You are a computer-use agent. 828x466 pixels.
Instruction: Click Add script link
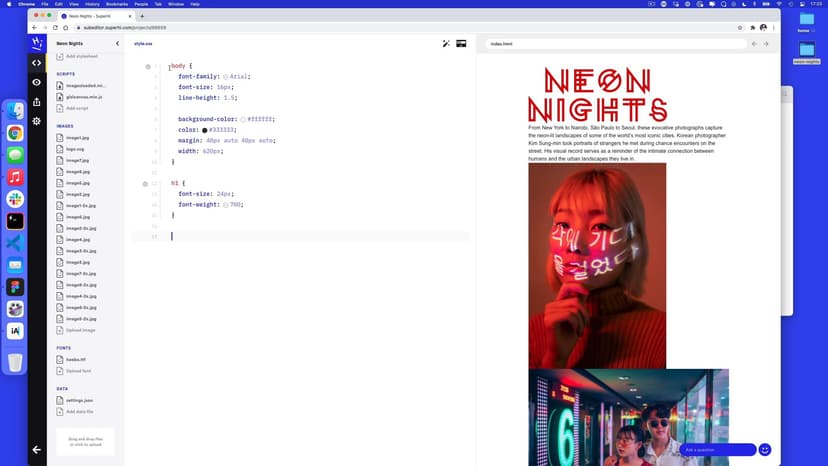(x=76, y=107)
